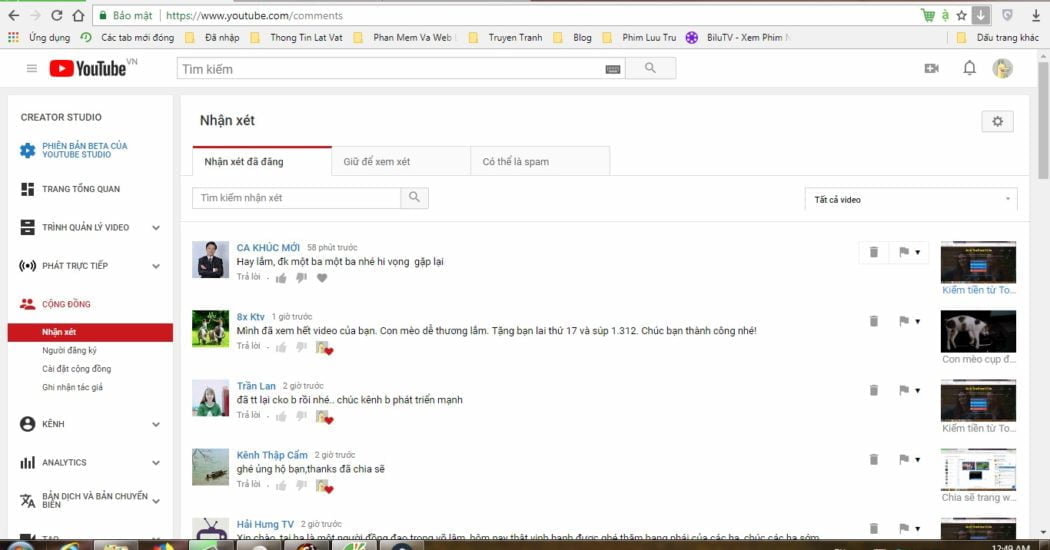Viewport: 1050px width, 550px height.
Task: Delete the Kênh Thập Cẩm comment
Action: pos(873,459)
